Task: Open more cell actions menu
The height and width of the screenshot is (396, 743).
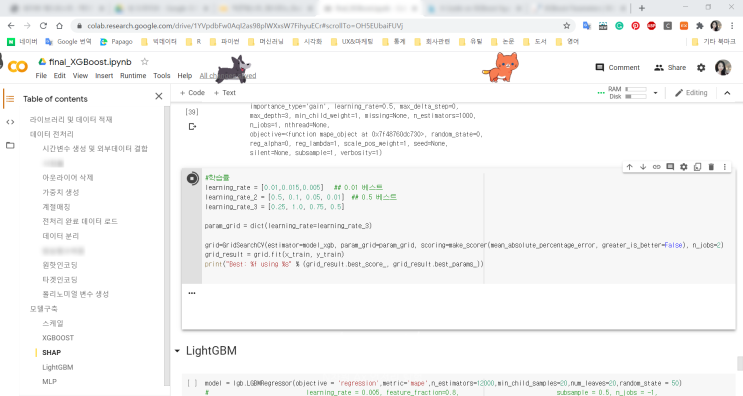Action: click(x=725, y=167)
